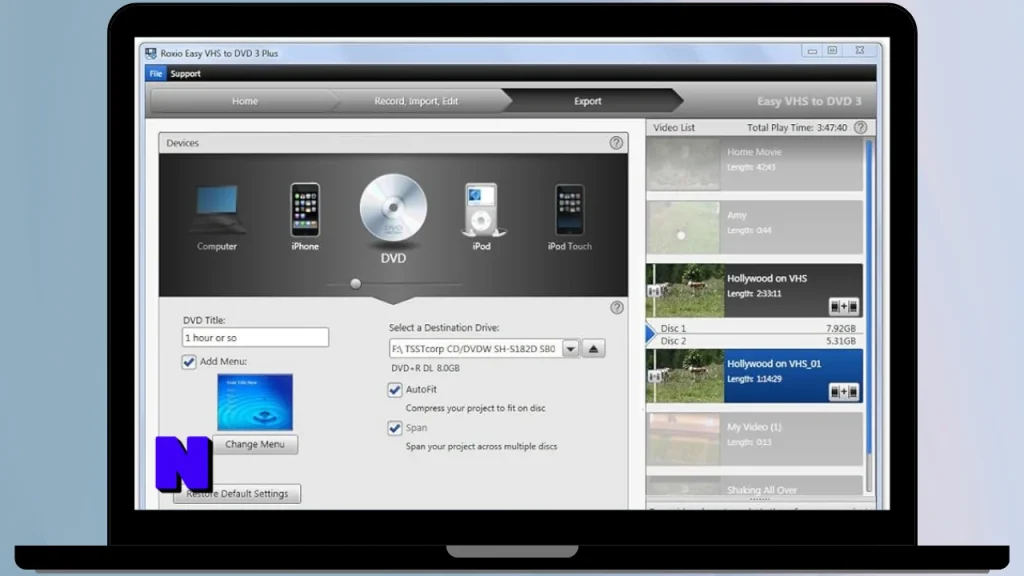Viewport: 1024px width, 576px height.
Task: Minimize the Roxio window
Action: click(812, 51)
